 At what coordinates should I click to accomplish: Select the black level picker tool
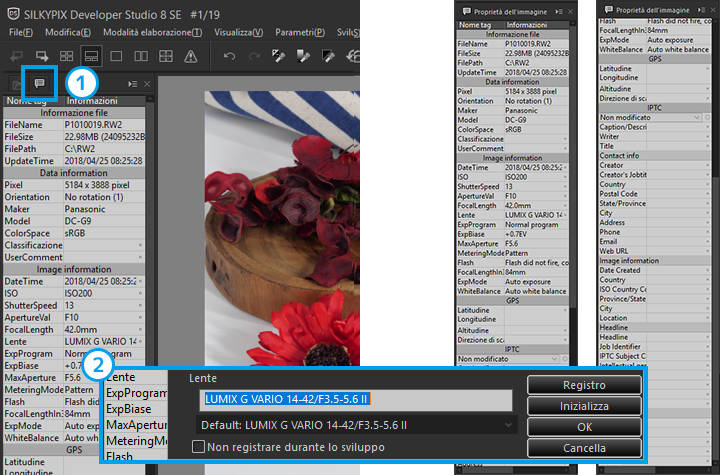pos(328,56)
